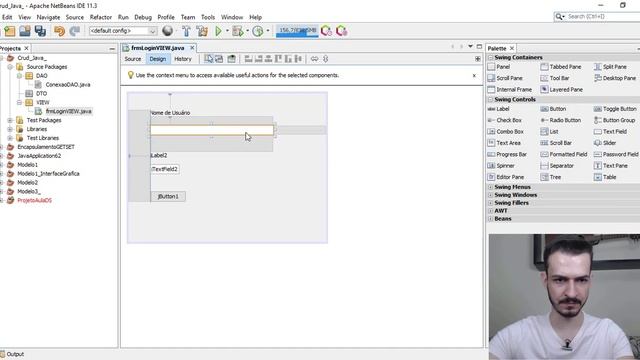Open the Debug Project dropdown arrow
The image size is (640, 360).
[247, 31]
